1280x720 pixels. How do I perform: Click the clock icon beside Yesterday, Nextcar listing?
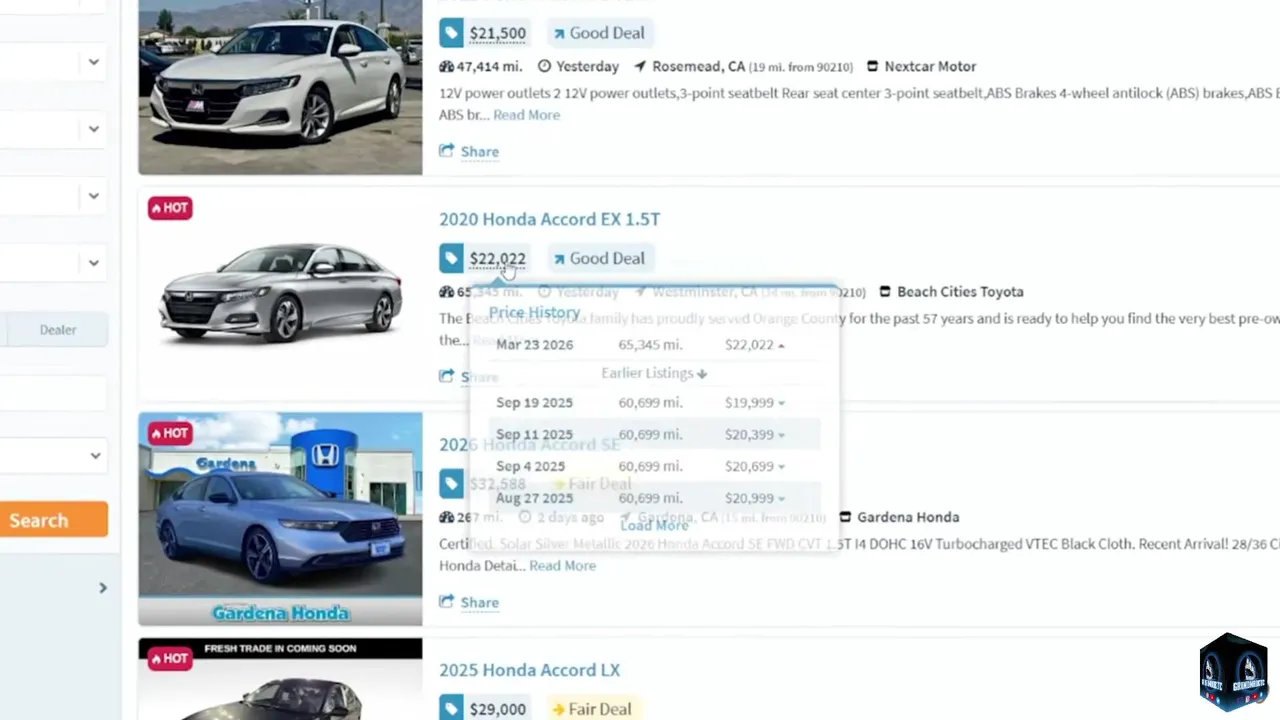pyautogui.click(x=544, y=66)
